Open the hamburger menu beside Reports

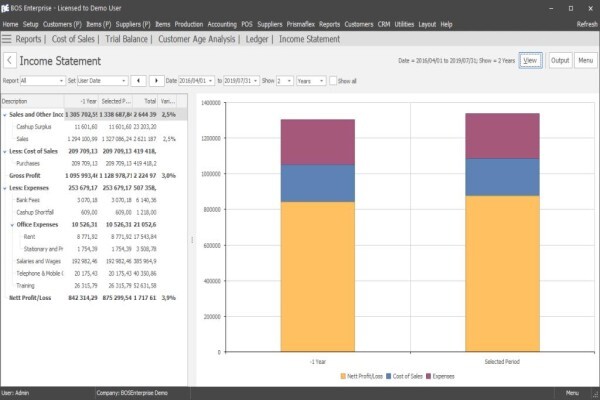coord(7,39)
